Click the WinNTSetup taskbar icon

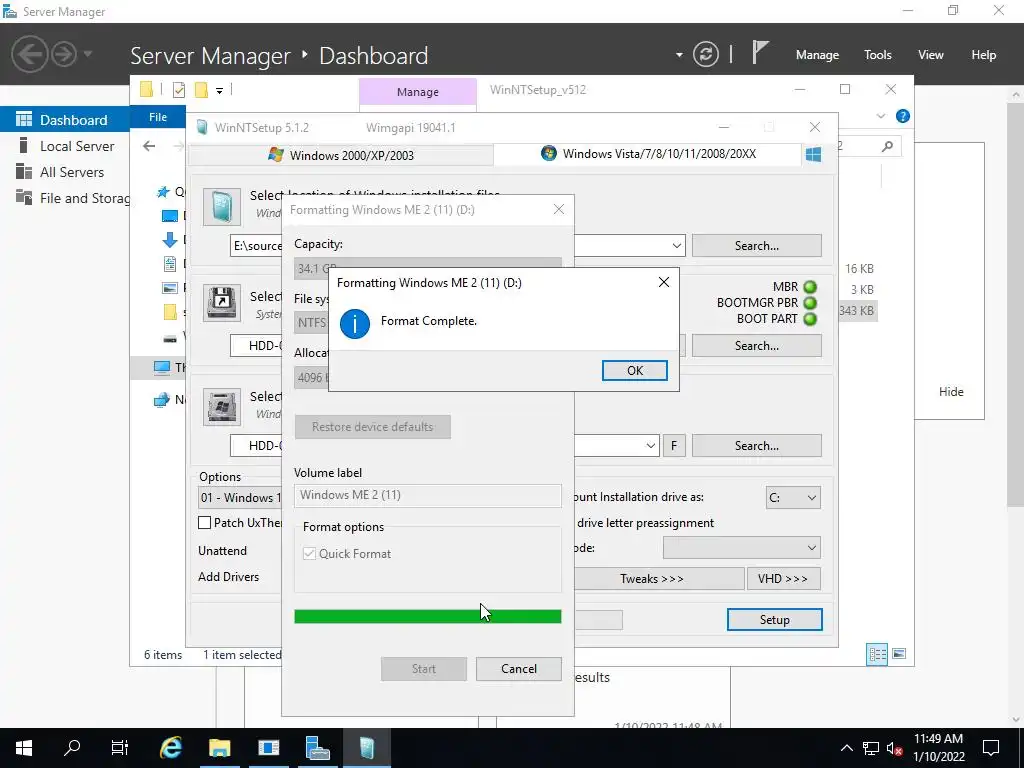[366, 748]
